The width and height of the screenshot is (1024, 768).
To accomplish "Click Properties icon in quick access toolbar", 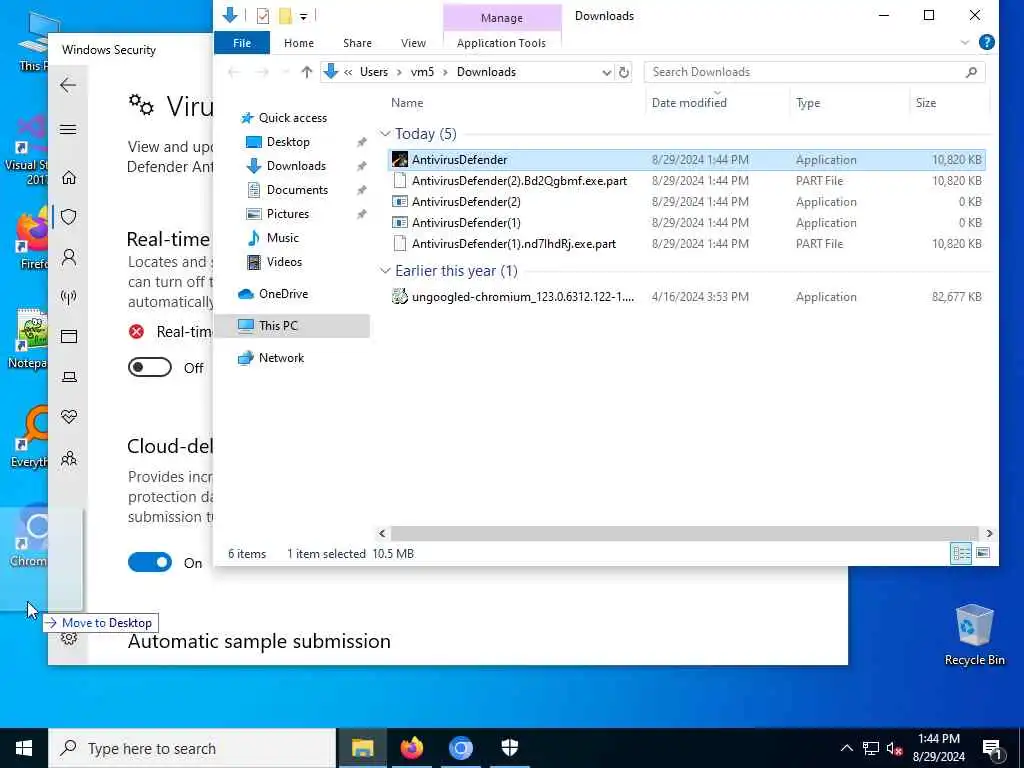I will pos(263,16).
